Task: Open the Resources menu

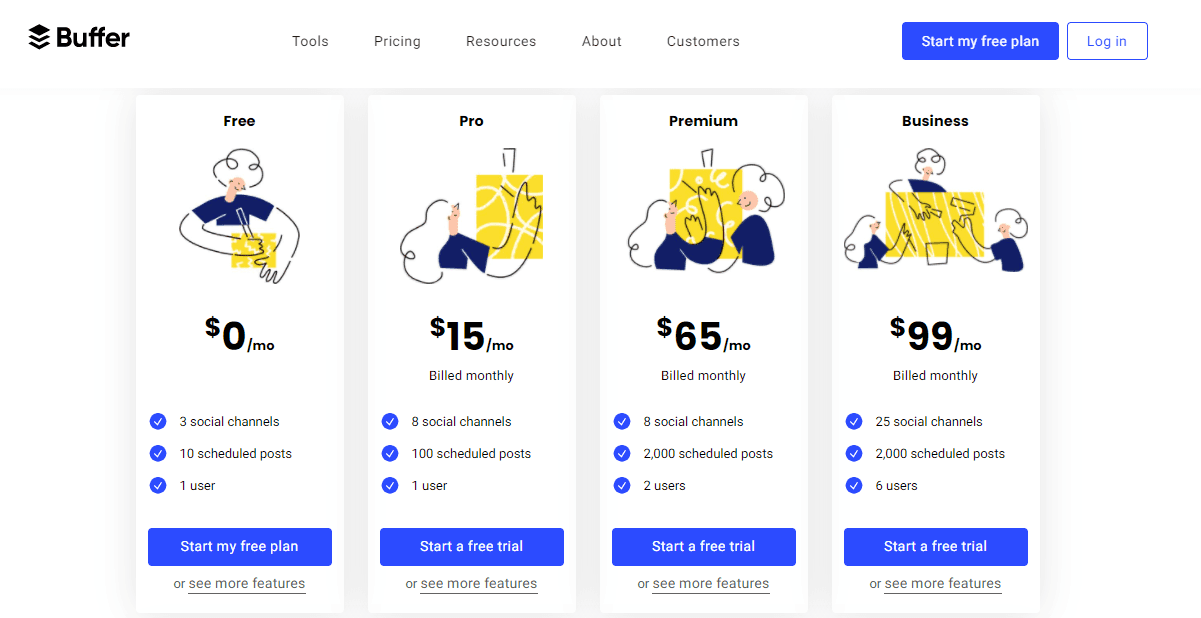Action: point(501,41)
